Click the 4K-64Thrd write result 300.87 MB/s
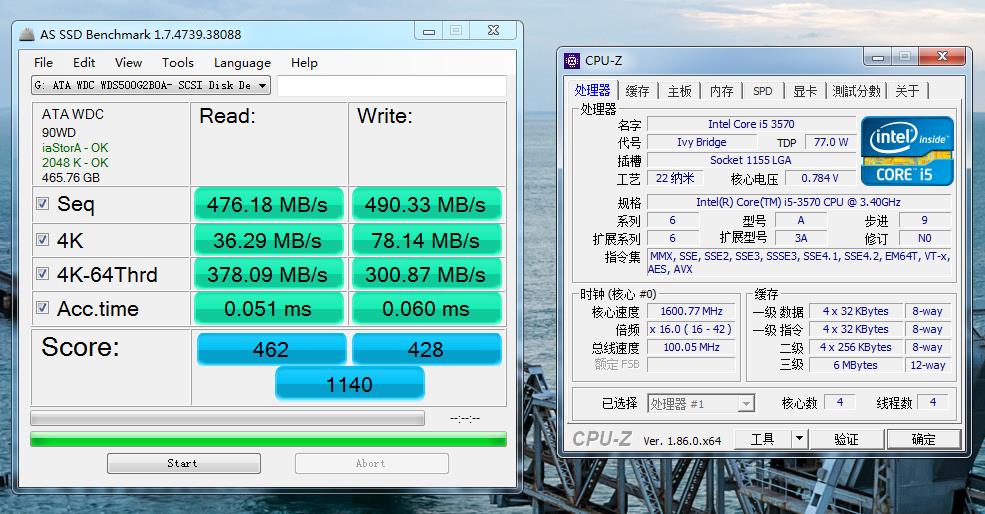The height and width of the screenshot is (514, 985). pyautogui.click(x=427, y=275)
